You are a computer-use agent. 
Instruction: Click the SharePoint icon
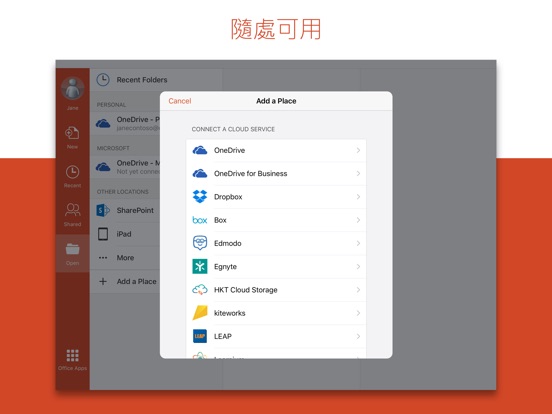click(x=103, y=210)
